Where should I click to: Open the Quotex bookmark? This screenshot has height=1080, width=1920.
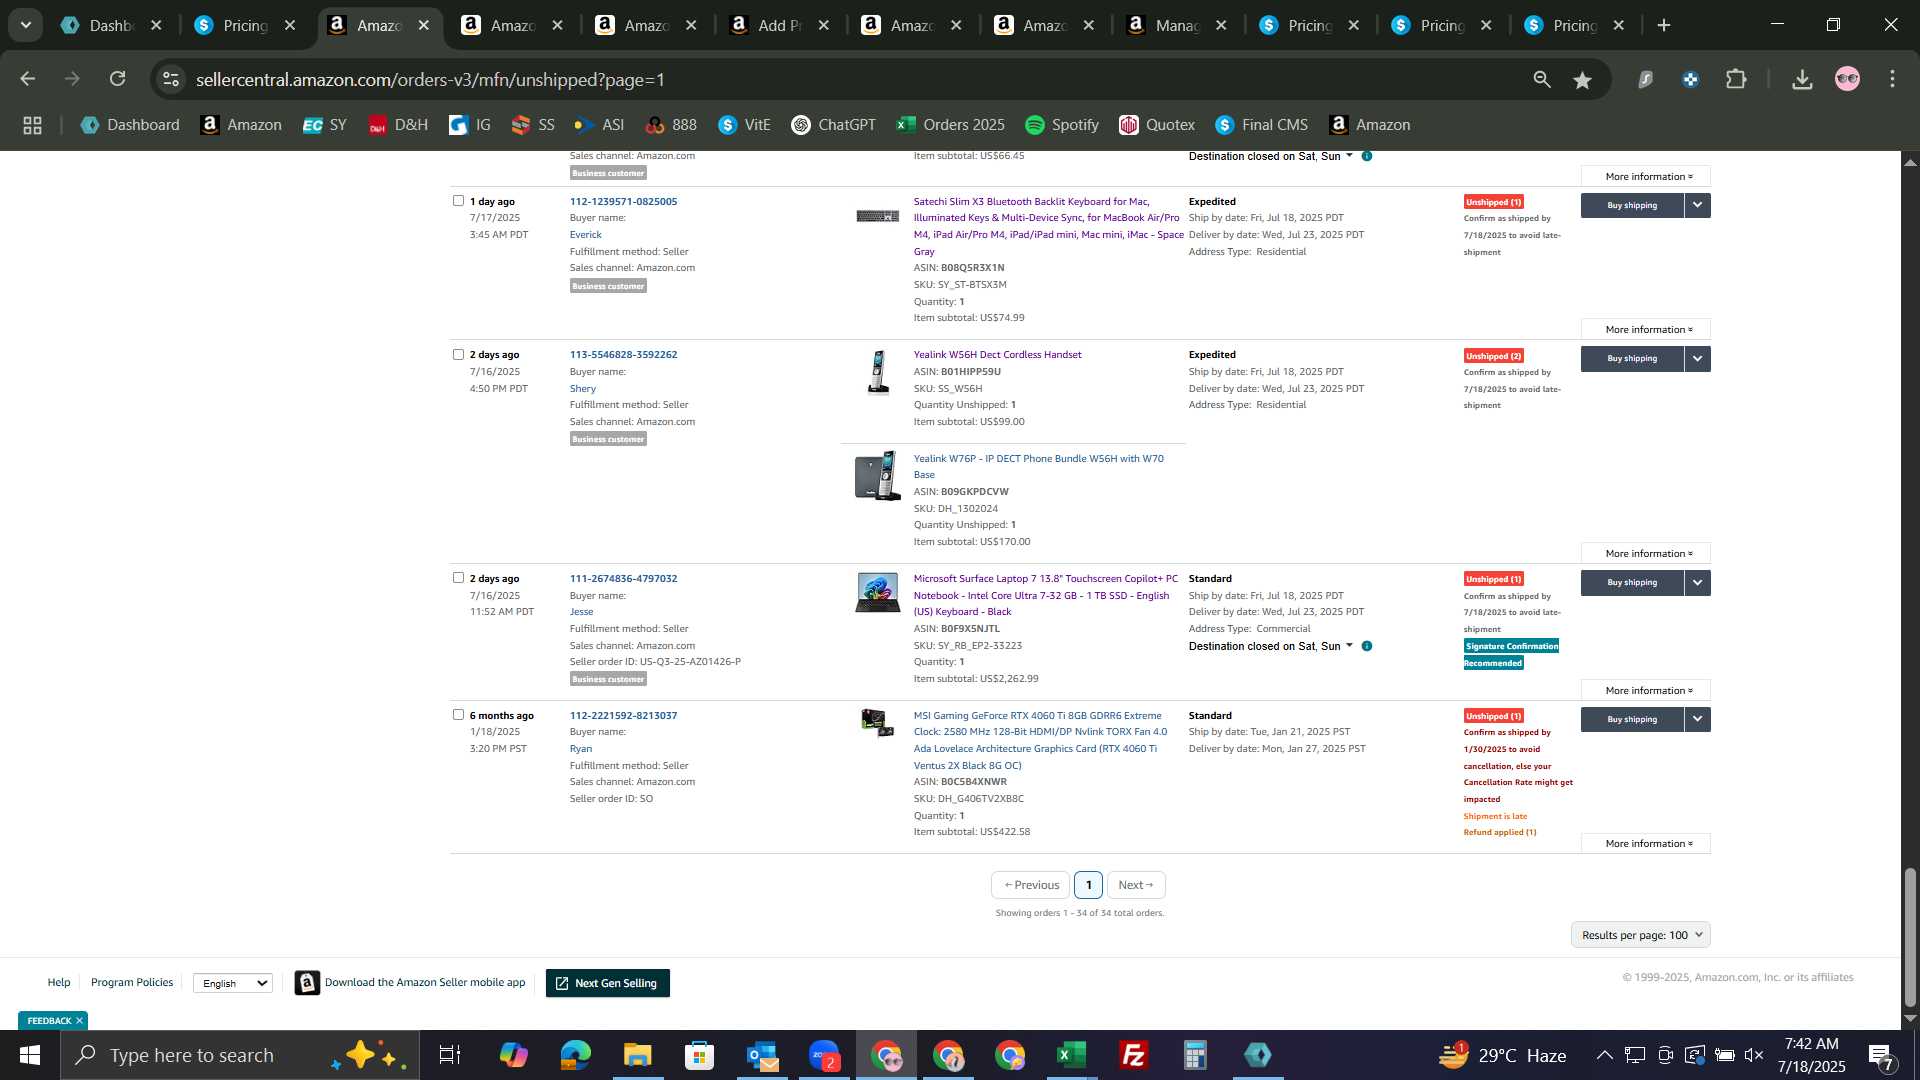click(1157, 125)
